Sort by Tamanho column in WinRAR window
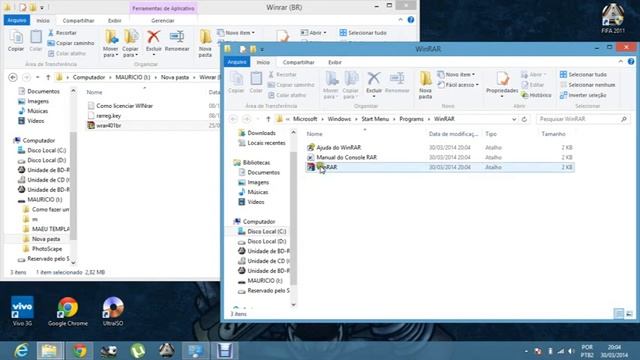The image size is (640, 360). click(553, 134)
